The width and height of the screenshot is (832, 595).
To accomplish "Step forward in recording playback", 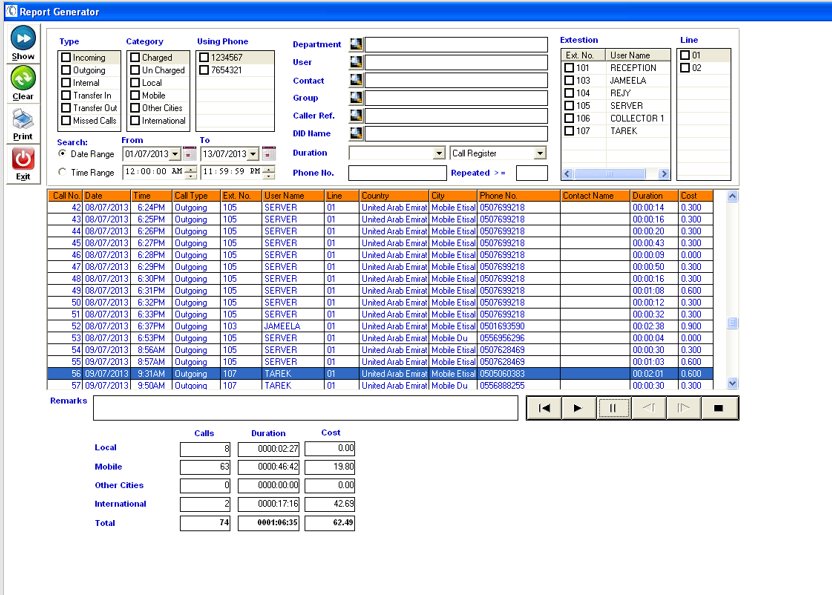I will tap(683, 408).
